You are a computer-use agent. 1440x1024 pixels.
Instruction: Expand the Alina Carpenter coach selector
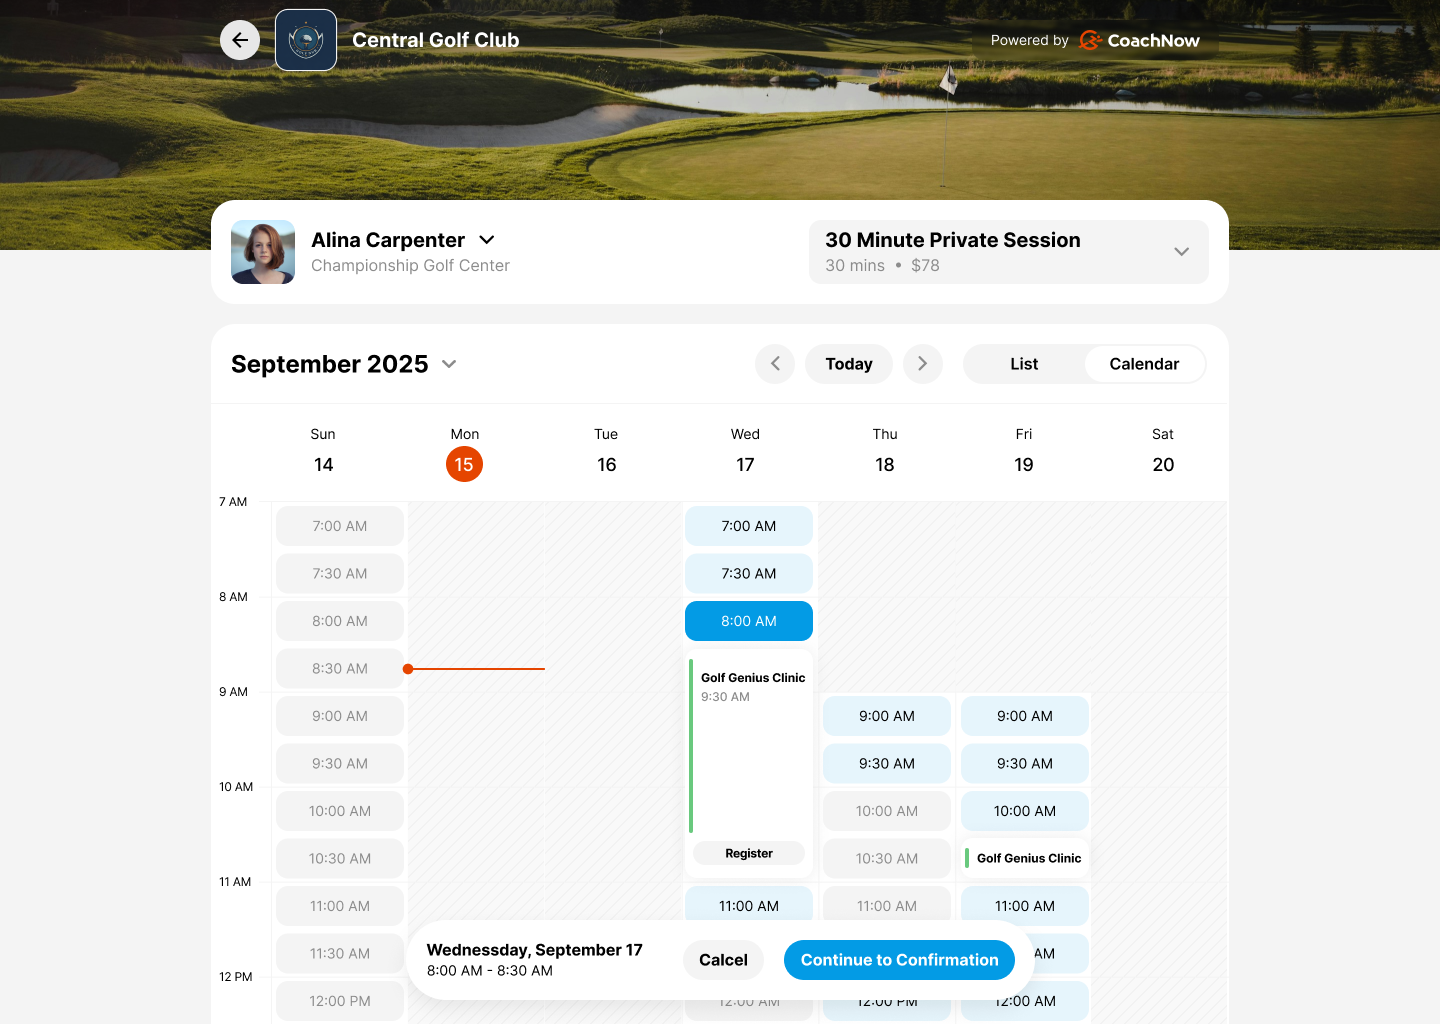486,240
